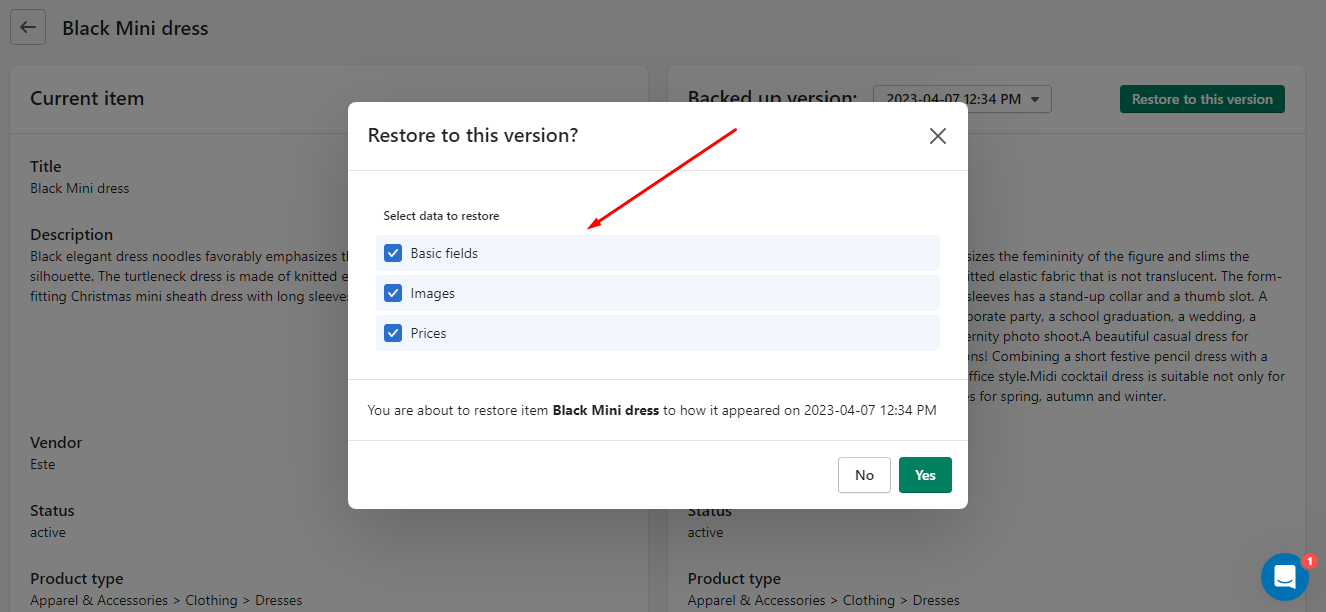Open Apparel & Accessories link in backed up panel
Image resolution: width=1326 pixels, height=612 pixels.
[757, 600]
